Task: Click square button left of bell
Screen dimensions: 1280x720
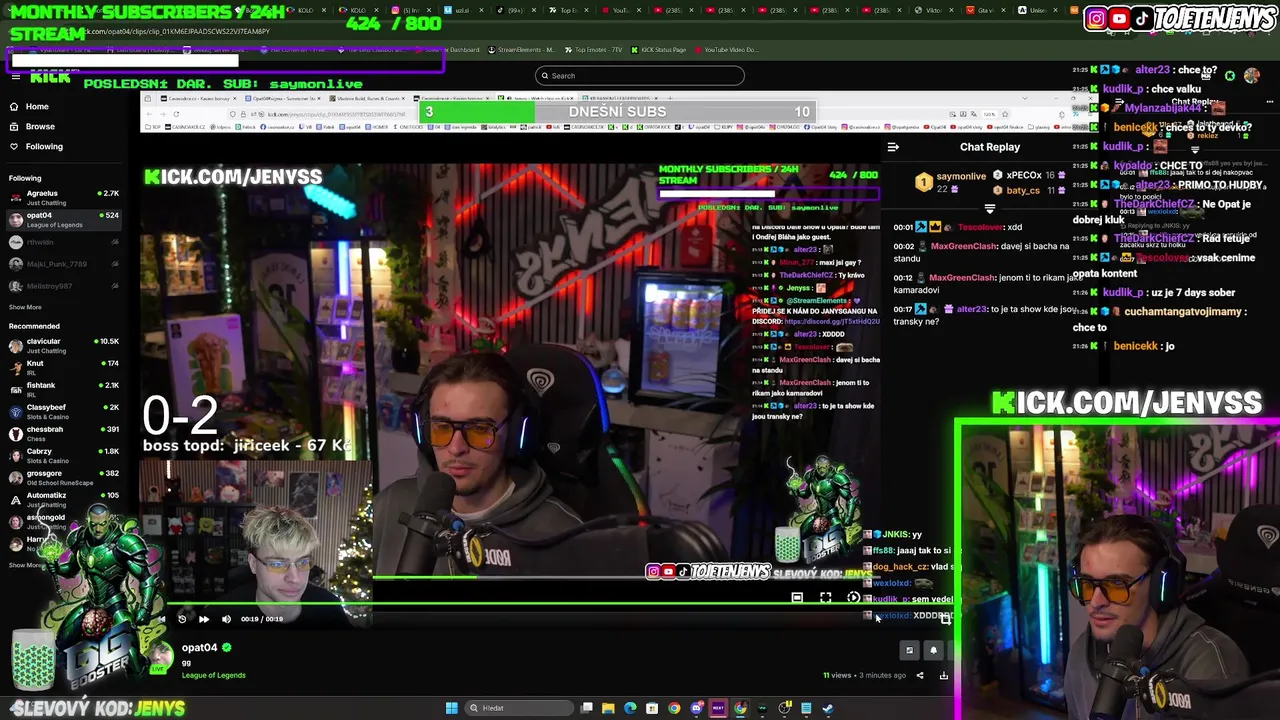Action: click(x=909, y=650)
